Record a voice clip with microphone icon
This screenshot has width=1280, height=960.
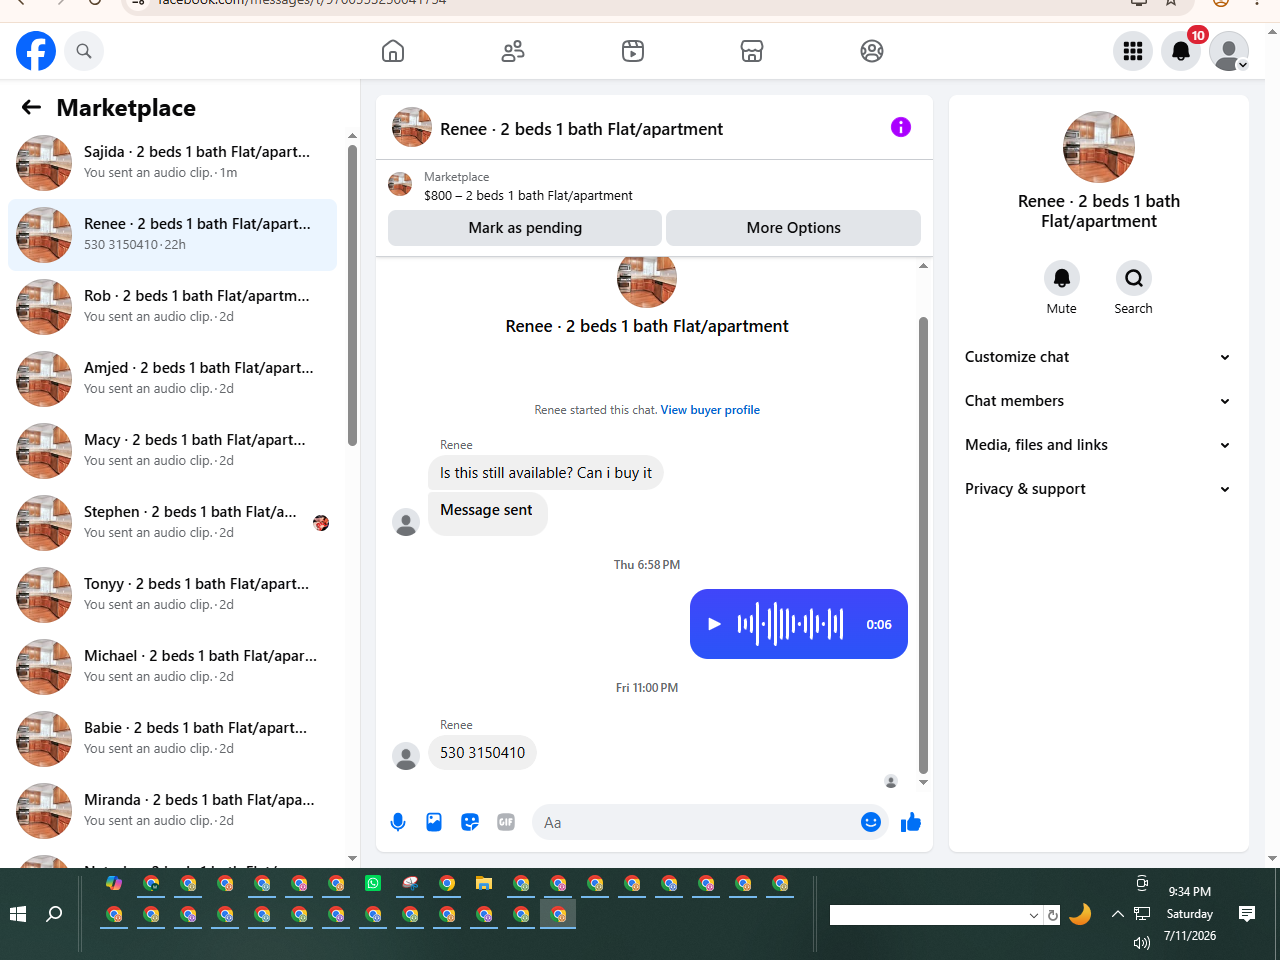(x=398, y=822)
